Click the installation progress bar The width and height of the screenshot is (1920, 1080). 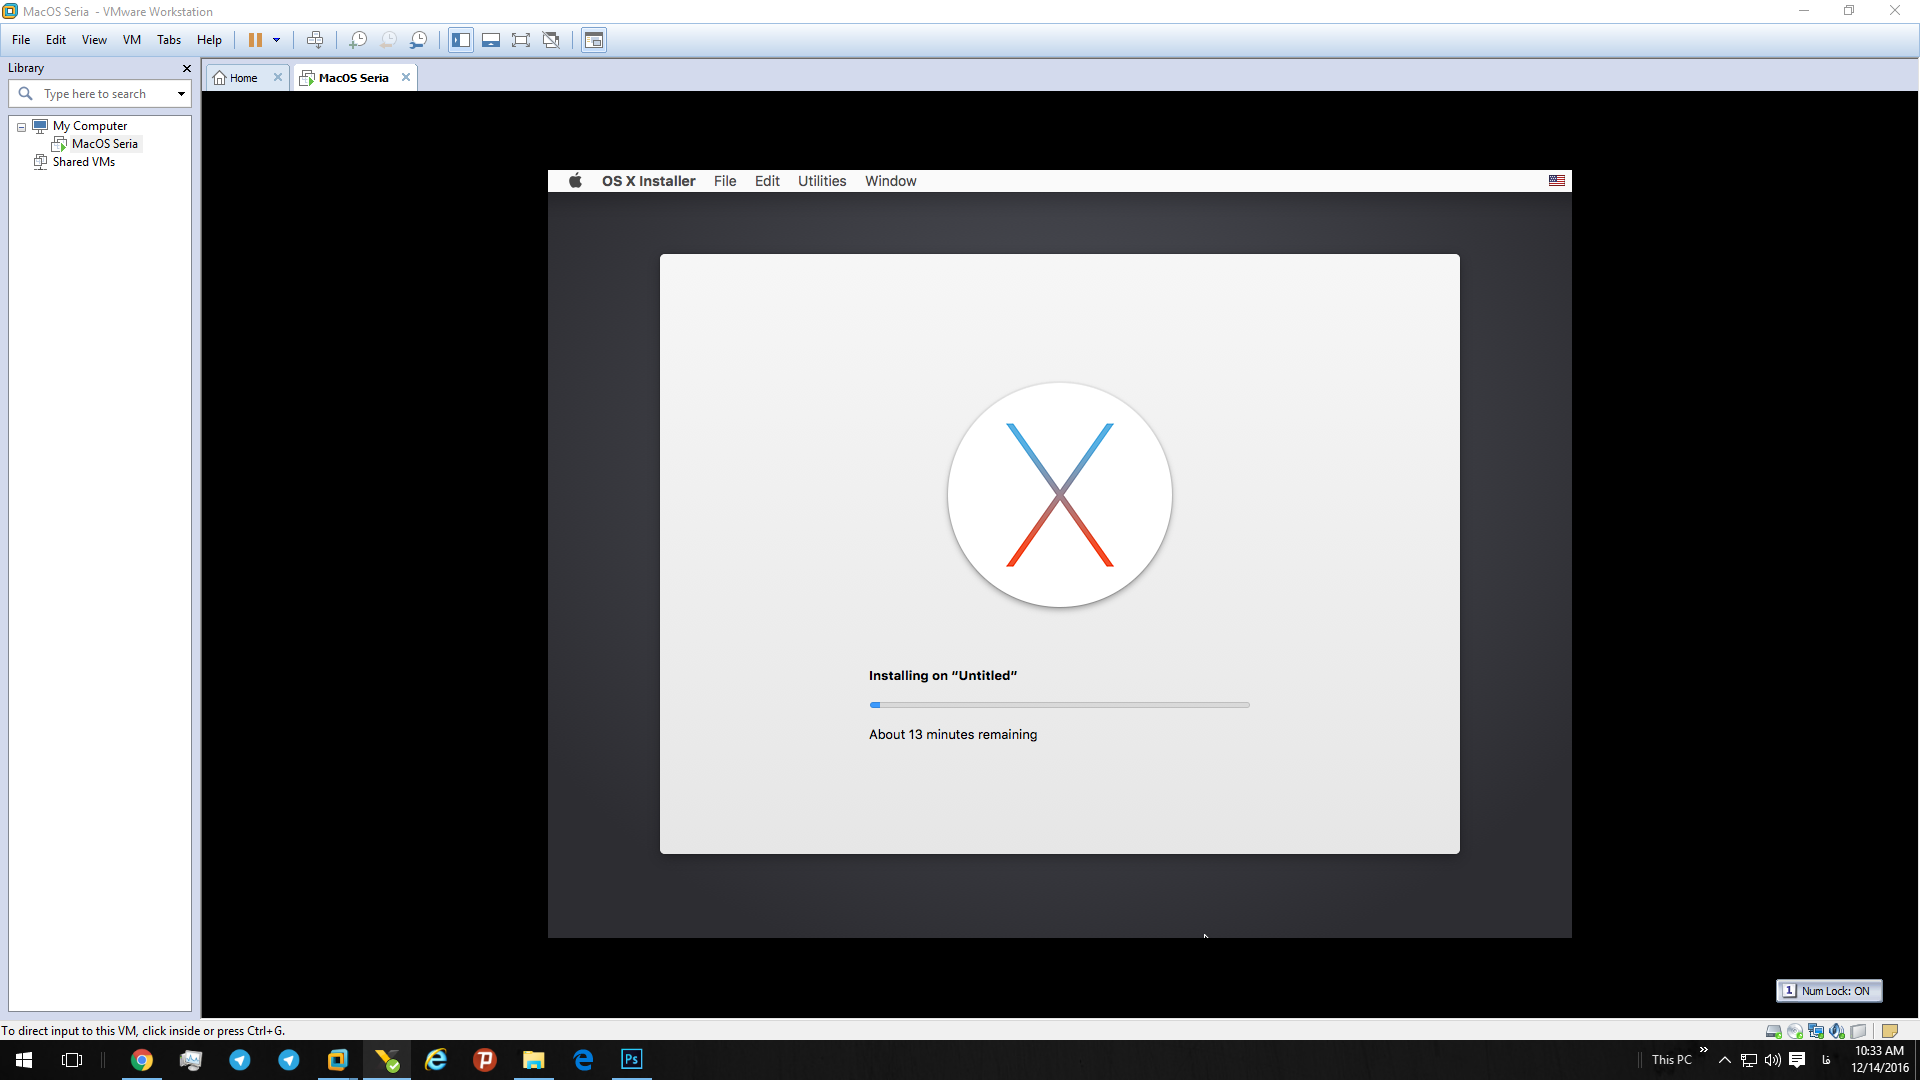click(1060, 705)
